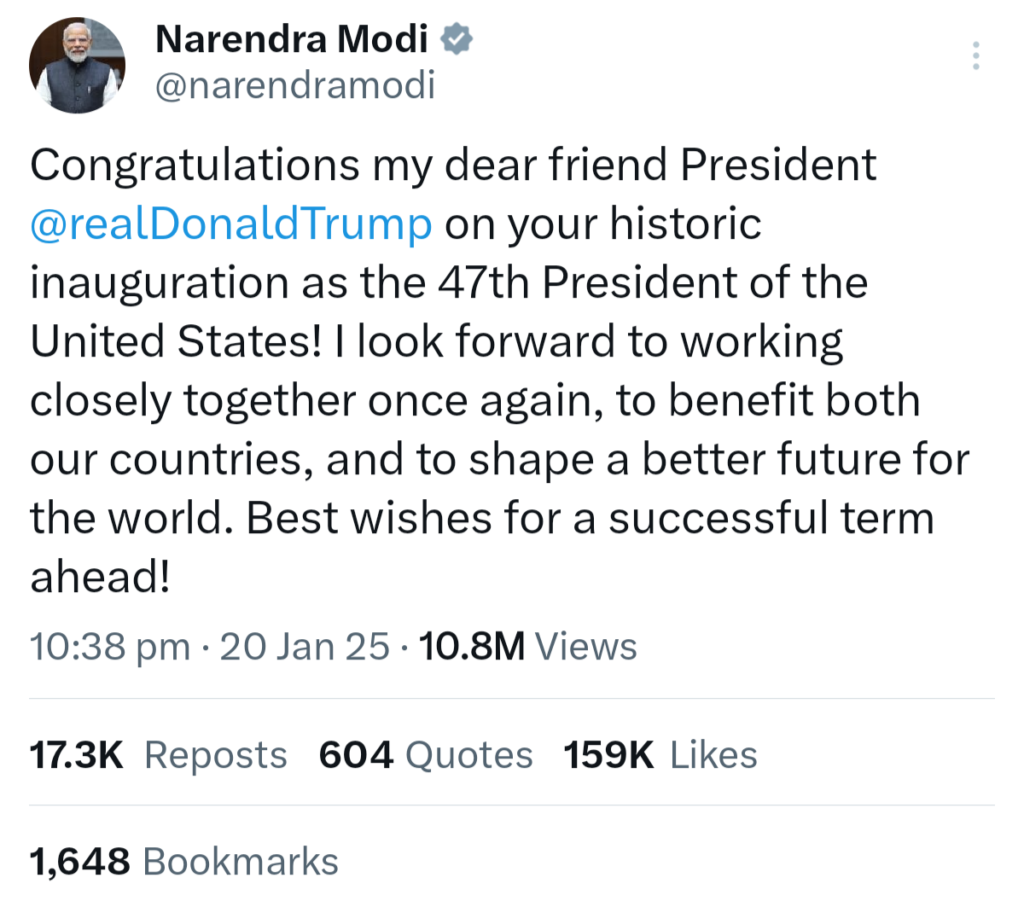Click the "Narendra Modi" display name
This screenshot has height=907, width=1024.
tap(292, 40)
